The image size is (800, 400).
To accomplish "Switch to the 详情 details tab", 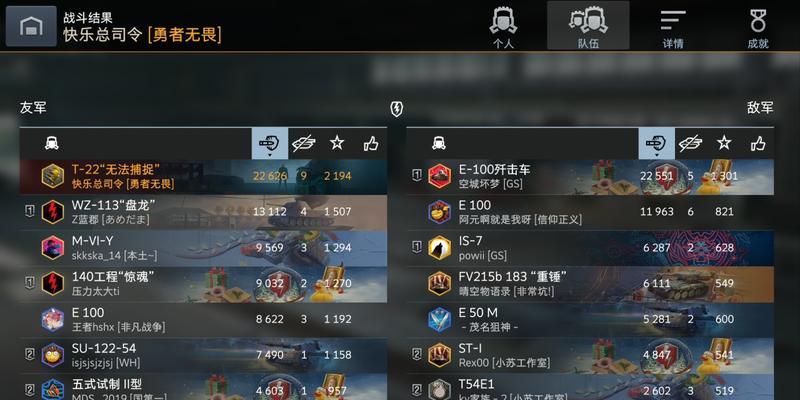I will point(673,26).
